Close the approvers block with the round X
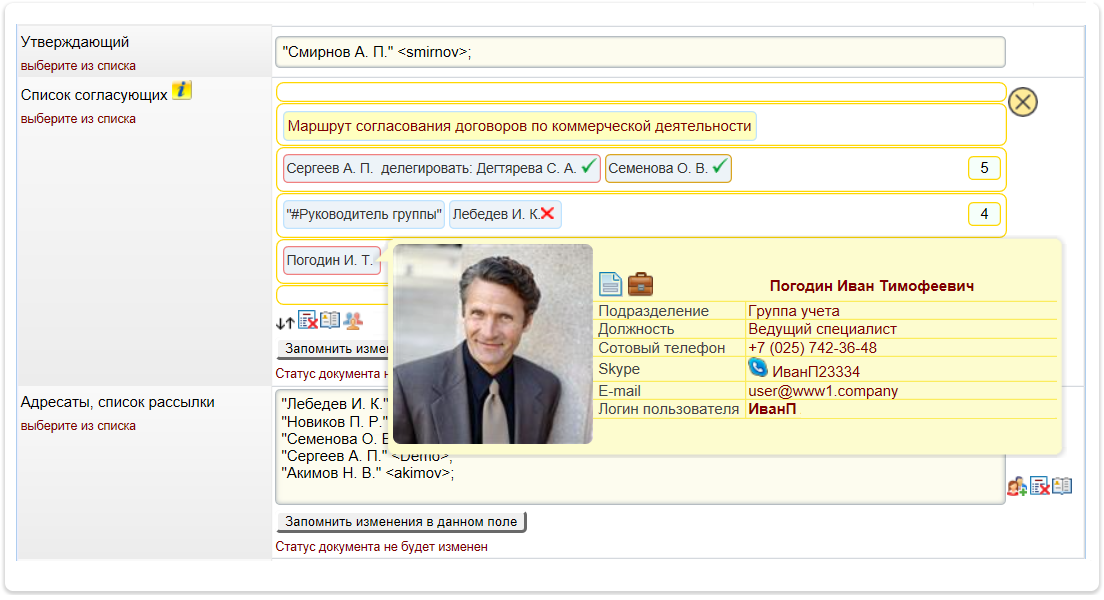This screenshot has height=600, width=1104. point(1022,100)
